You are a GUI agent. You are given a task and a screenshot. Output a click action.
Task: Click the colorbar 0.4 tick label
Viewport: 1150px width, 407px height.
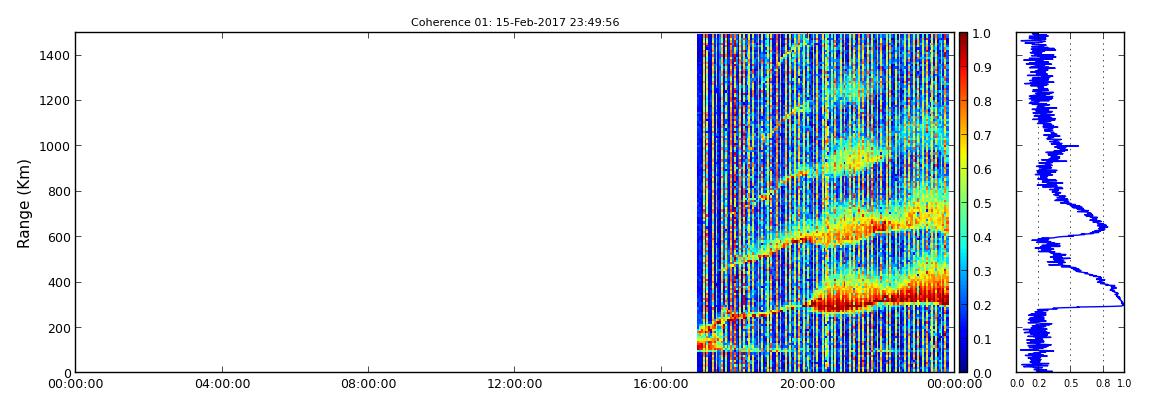[981, 237]
